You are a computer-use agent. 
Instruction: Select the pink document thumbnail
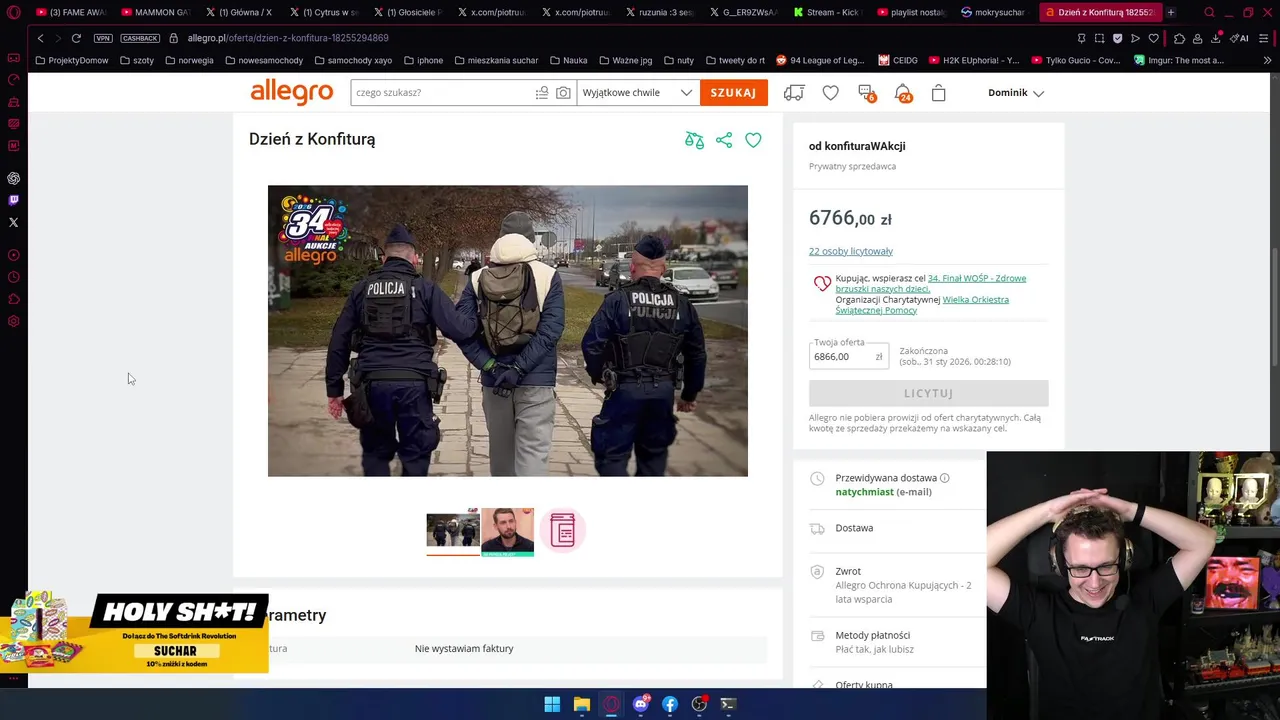click(x=562, y=530)
